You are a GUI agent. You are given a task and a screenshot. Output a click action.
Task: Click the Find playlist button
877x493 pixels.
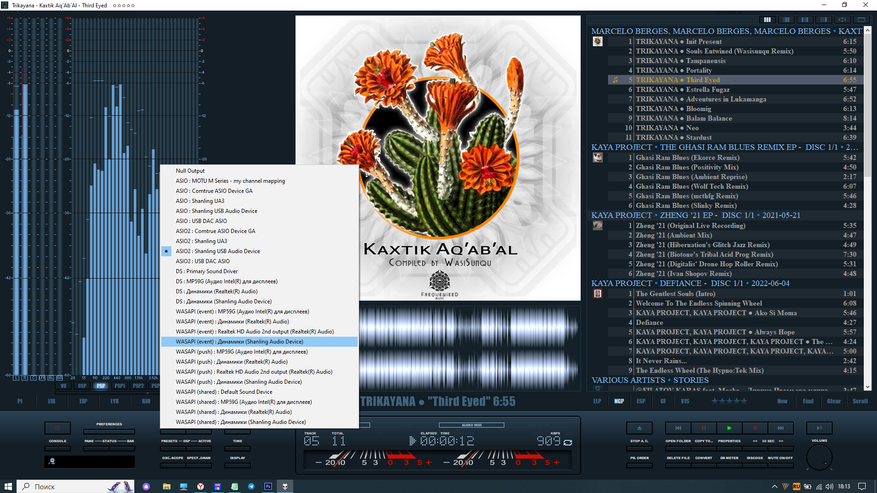[x=808, y=401]
